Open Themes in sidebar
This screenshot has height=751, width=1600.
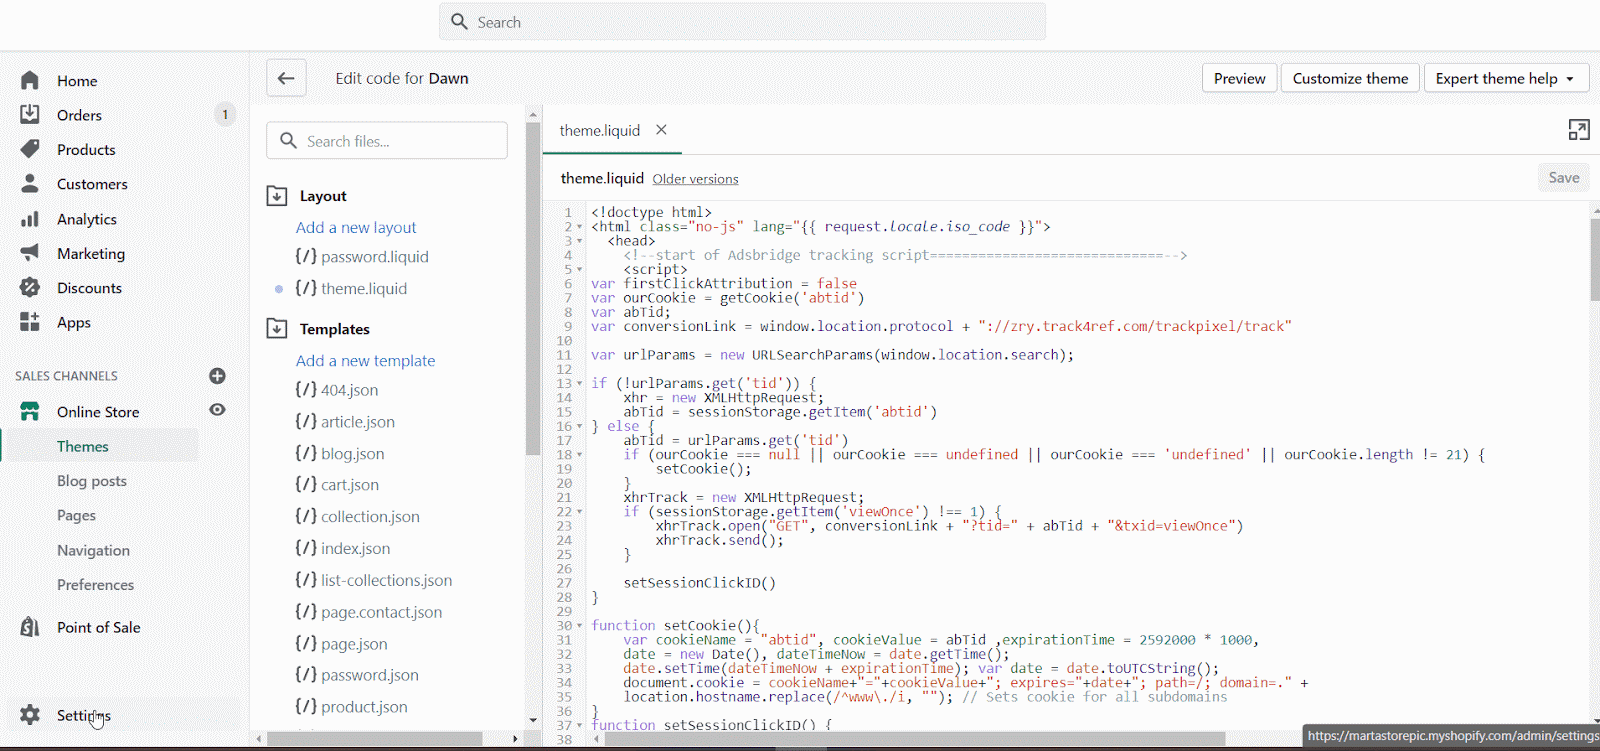coord(83,446)
